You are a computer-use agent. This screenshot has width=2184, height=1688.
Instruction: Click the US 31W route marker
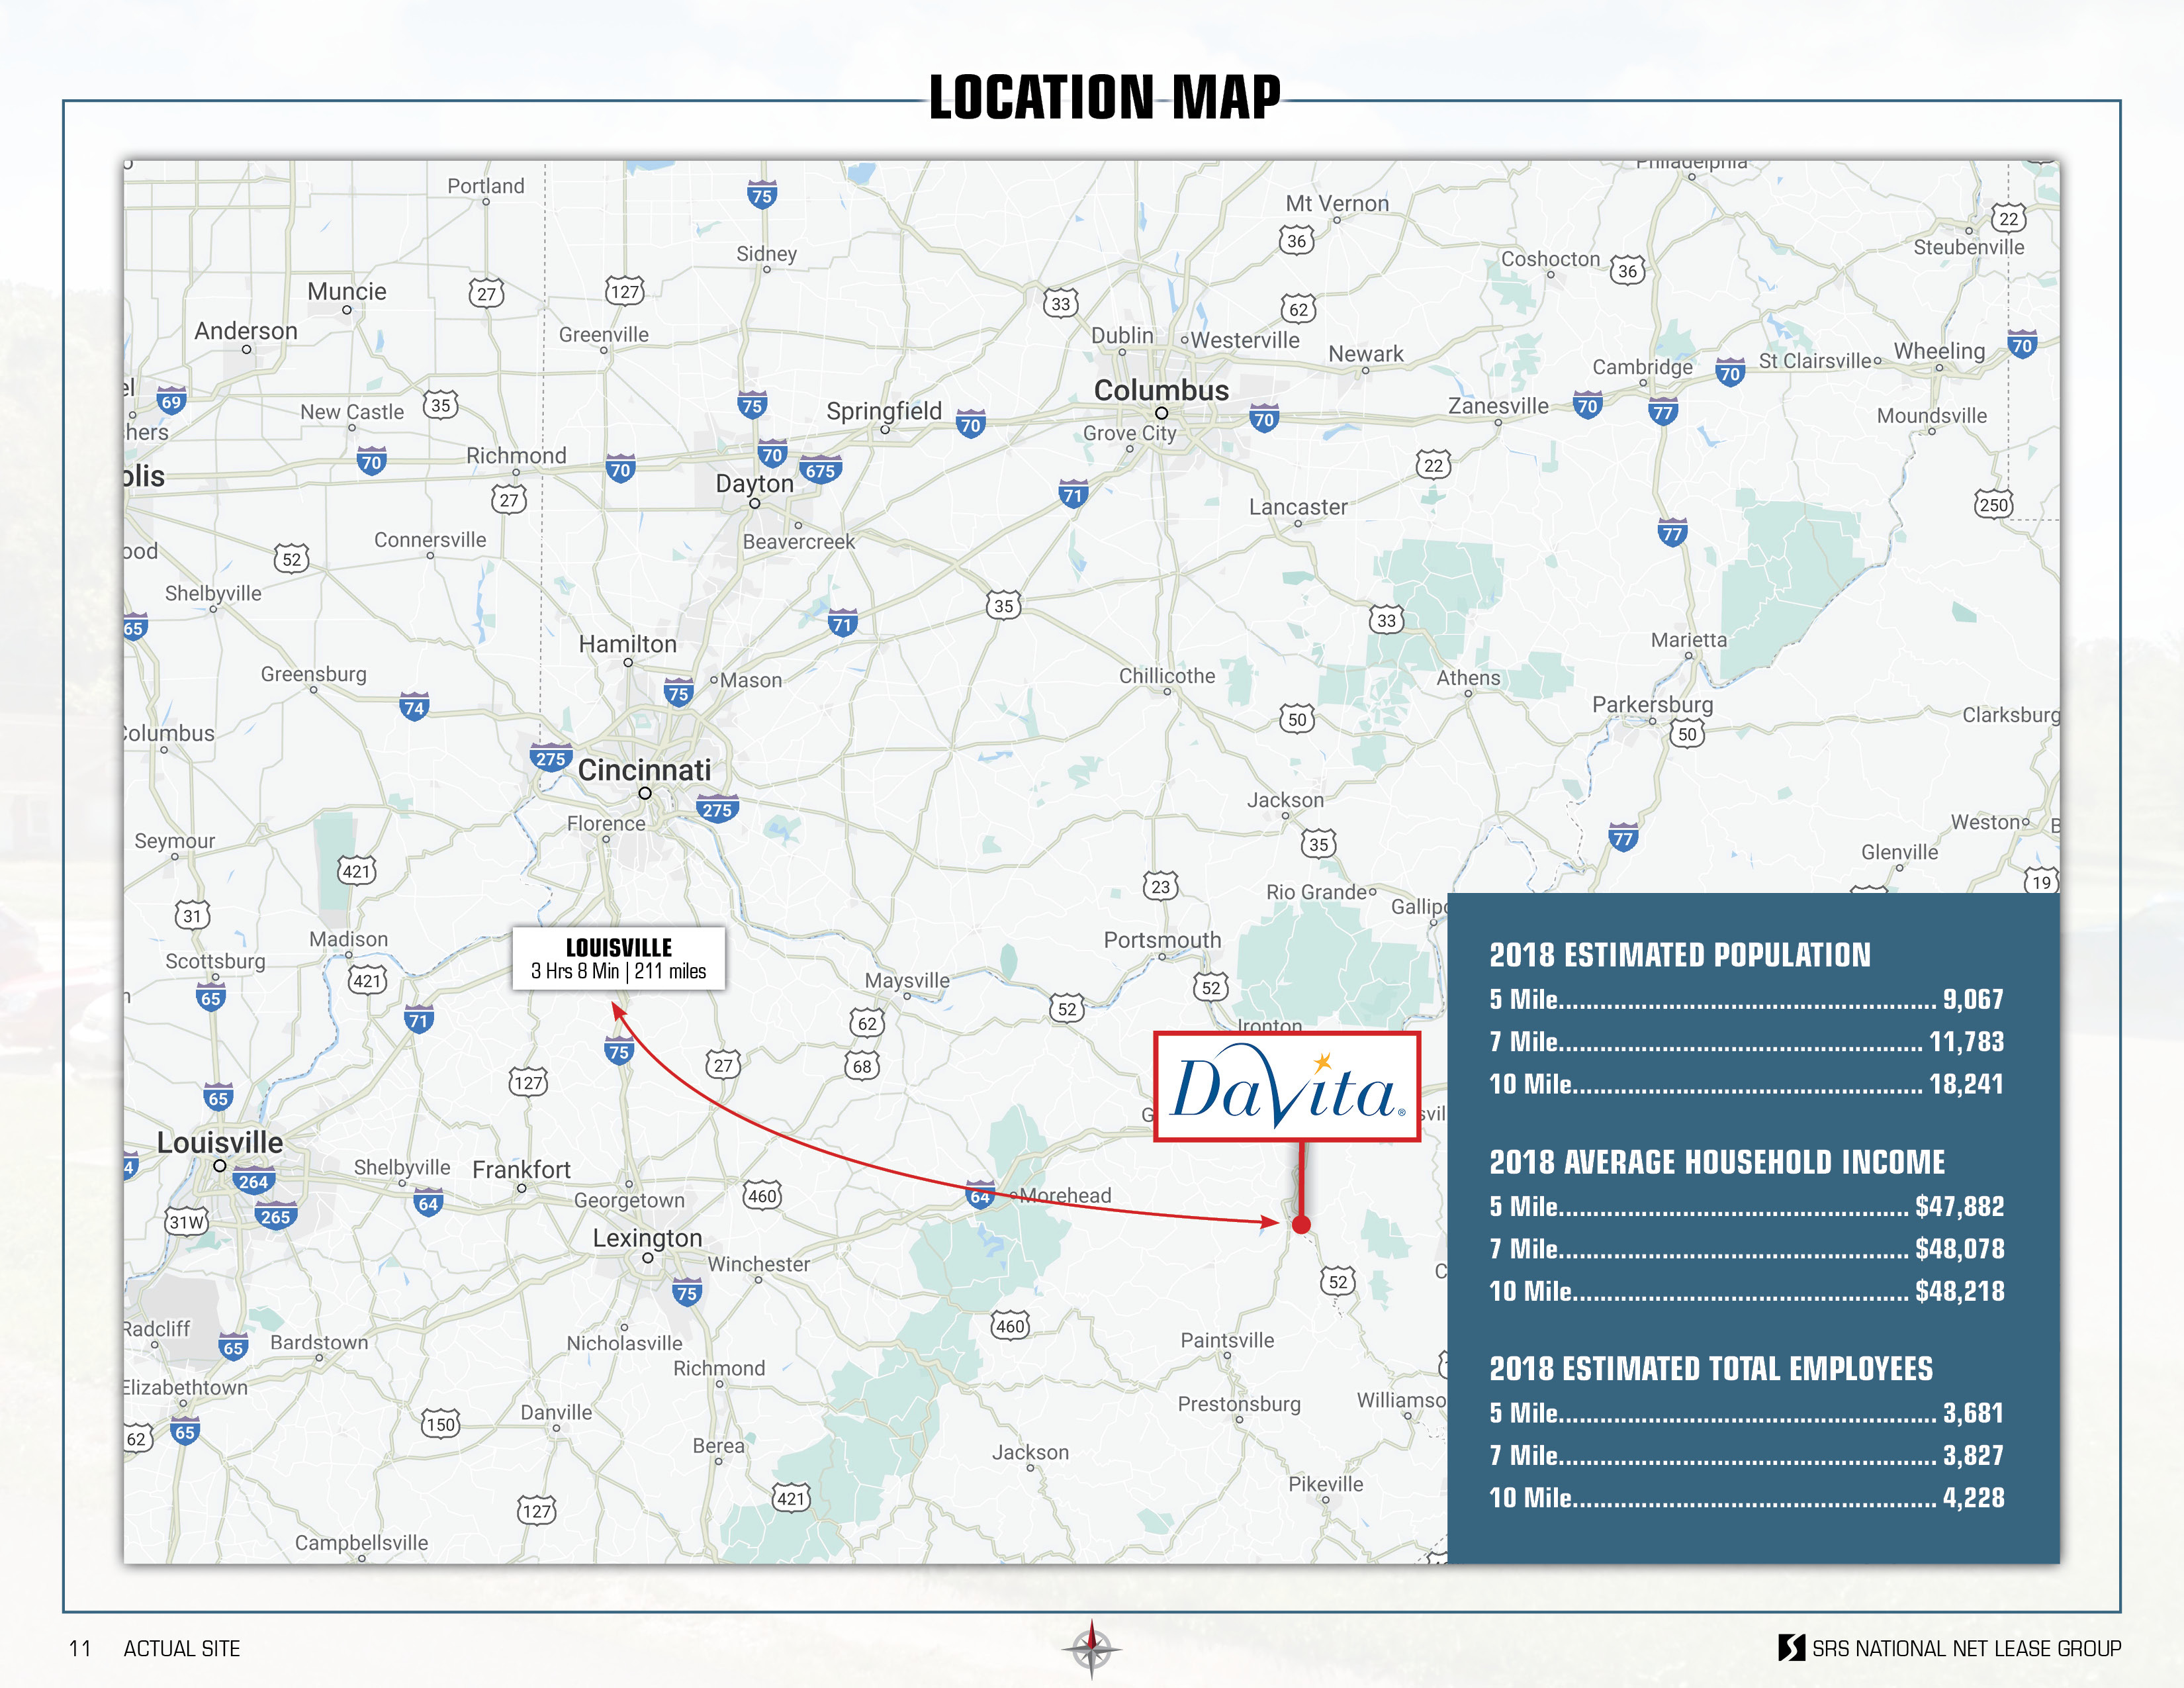point(186,1221)
